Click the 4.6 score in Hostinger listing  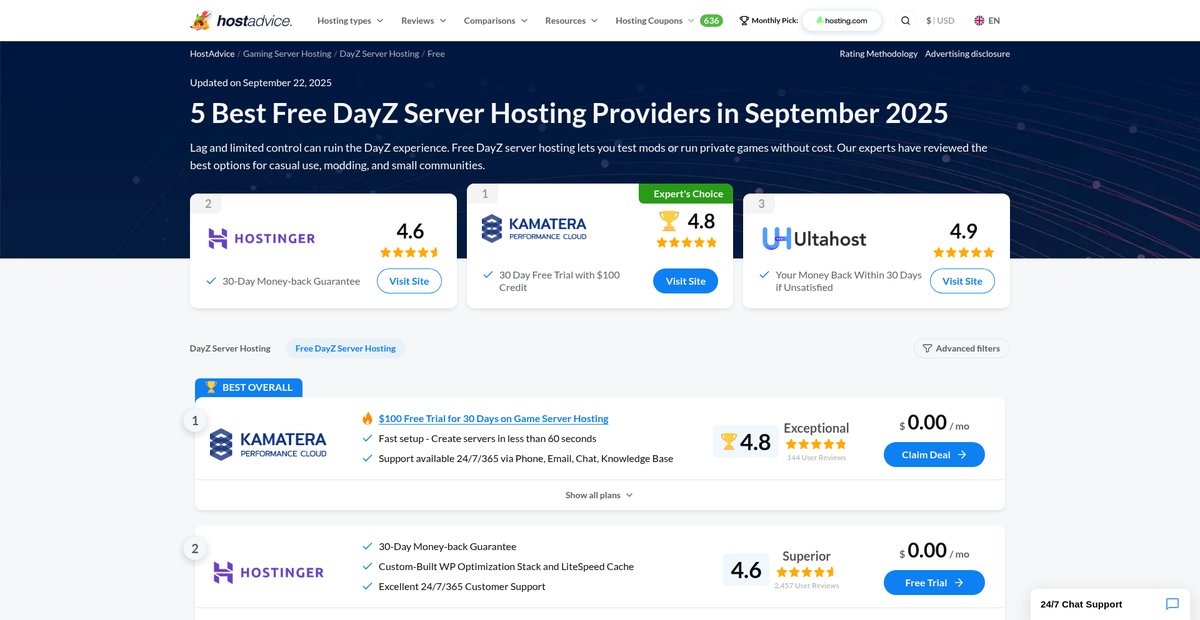pyautogui.click(x=746, y=570)
